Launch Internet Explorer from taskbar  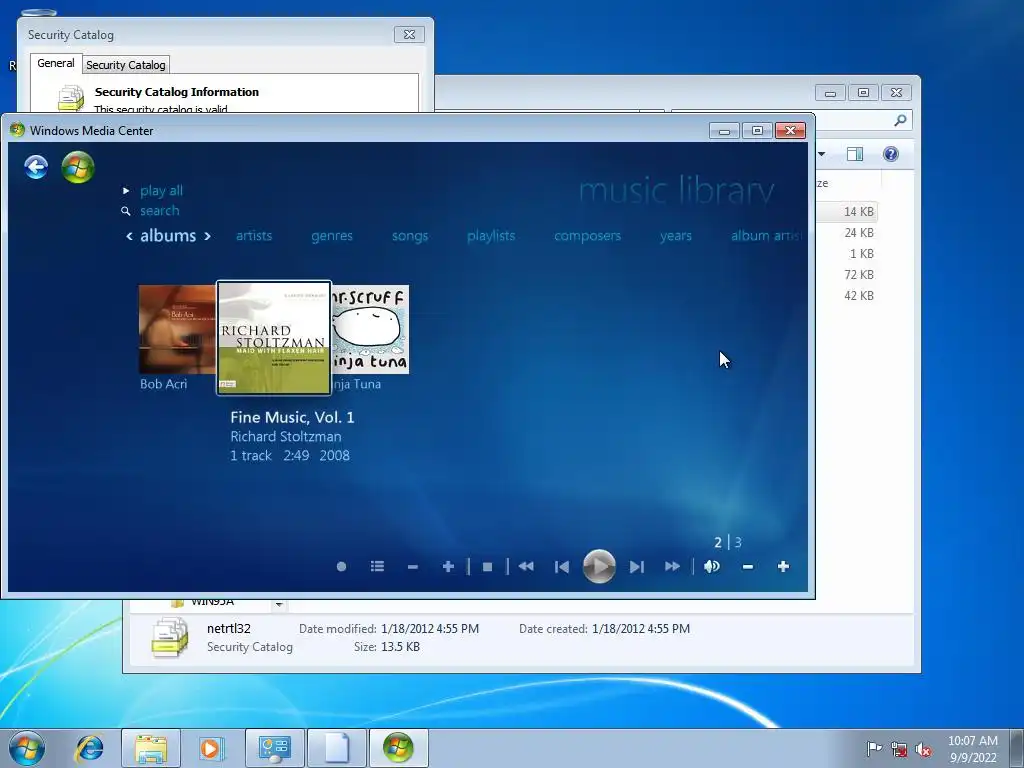point(89,748)
